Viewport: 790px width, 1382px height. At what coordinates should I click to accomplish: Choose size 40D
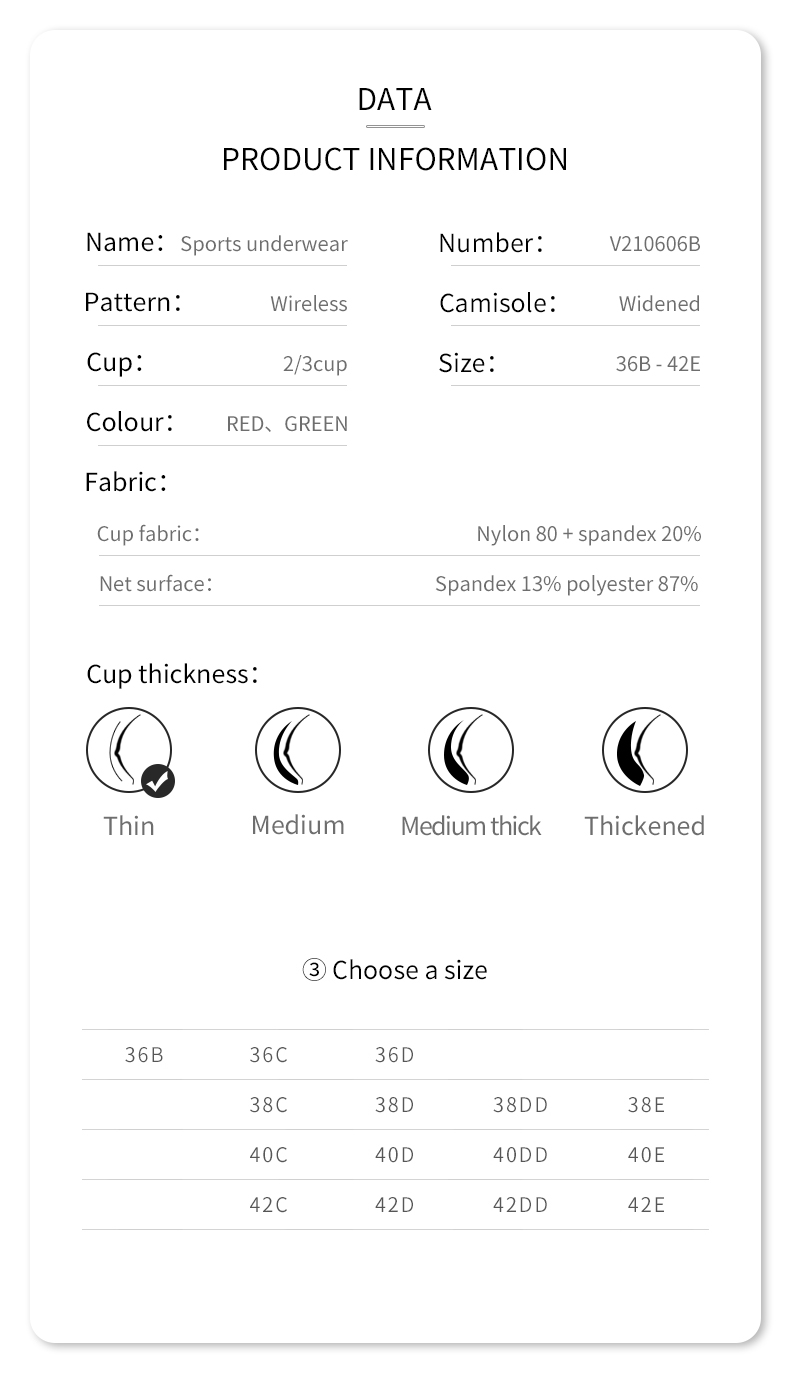click(x=394, y=1155)
